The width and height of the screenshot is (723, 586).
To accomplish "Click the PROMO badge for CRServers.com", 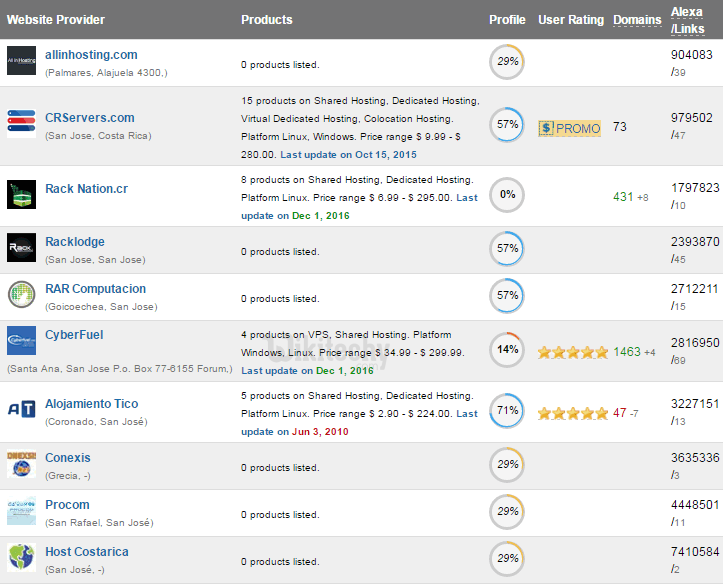I will 570,128.
